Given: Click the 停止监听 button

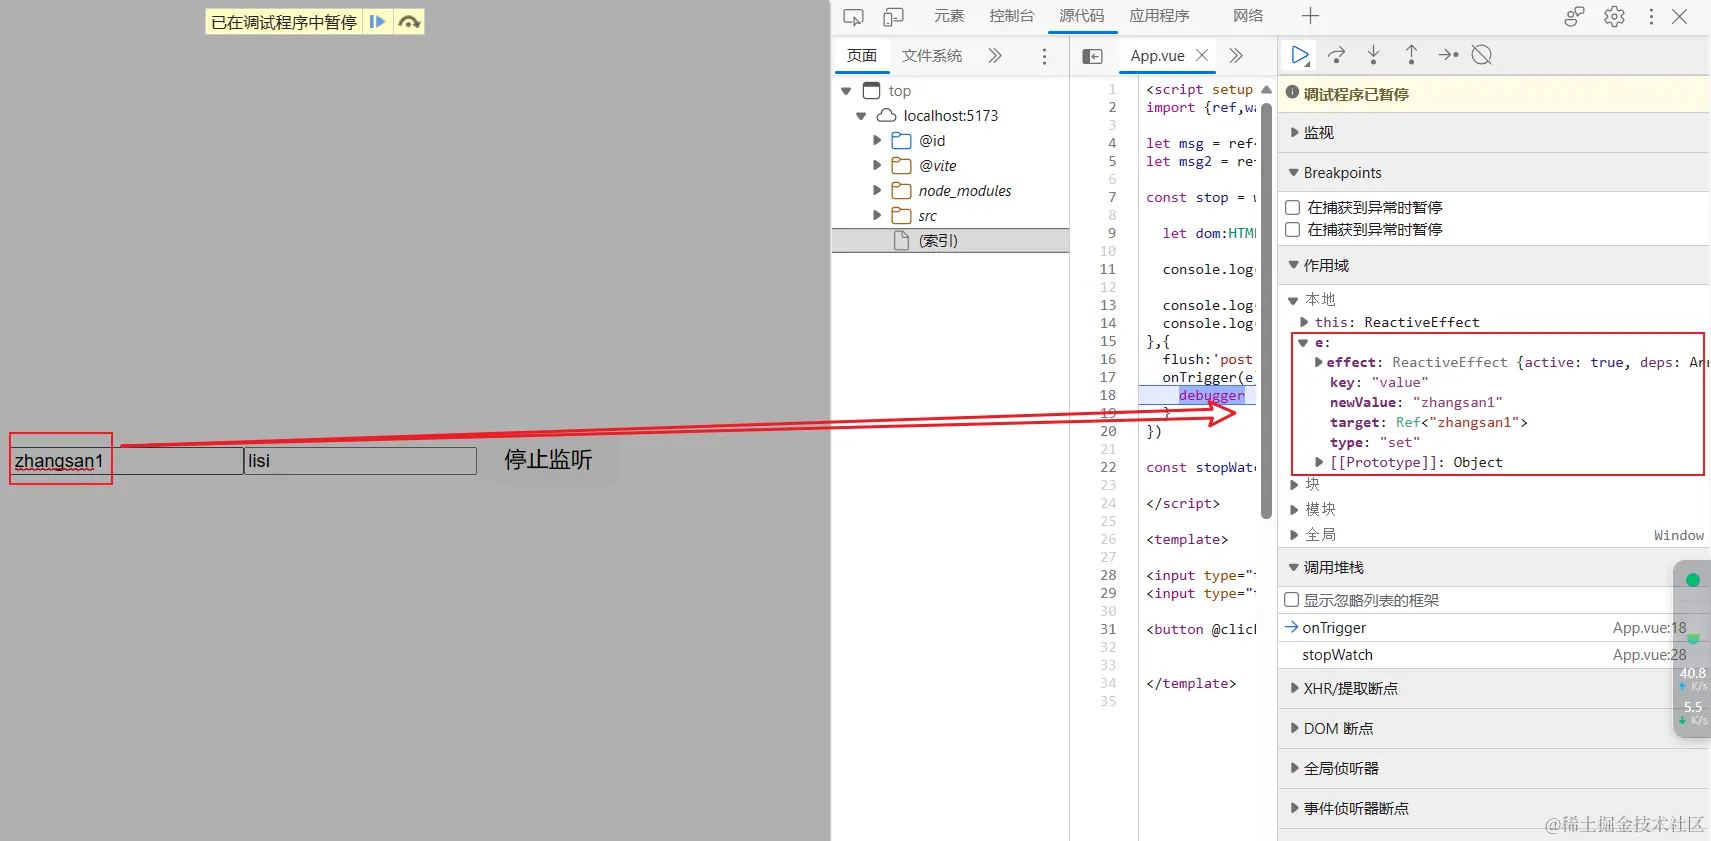Looking at the screenshot, I should 548,459.
